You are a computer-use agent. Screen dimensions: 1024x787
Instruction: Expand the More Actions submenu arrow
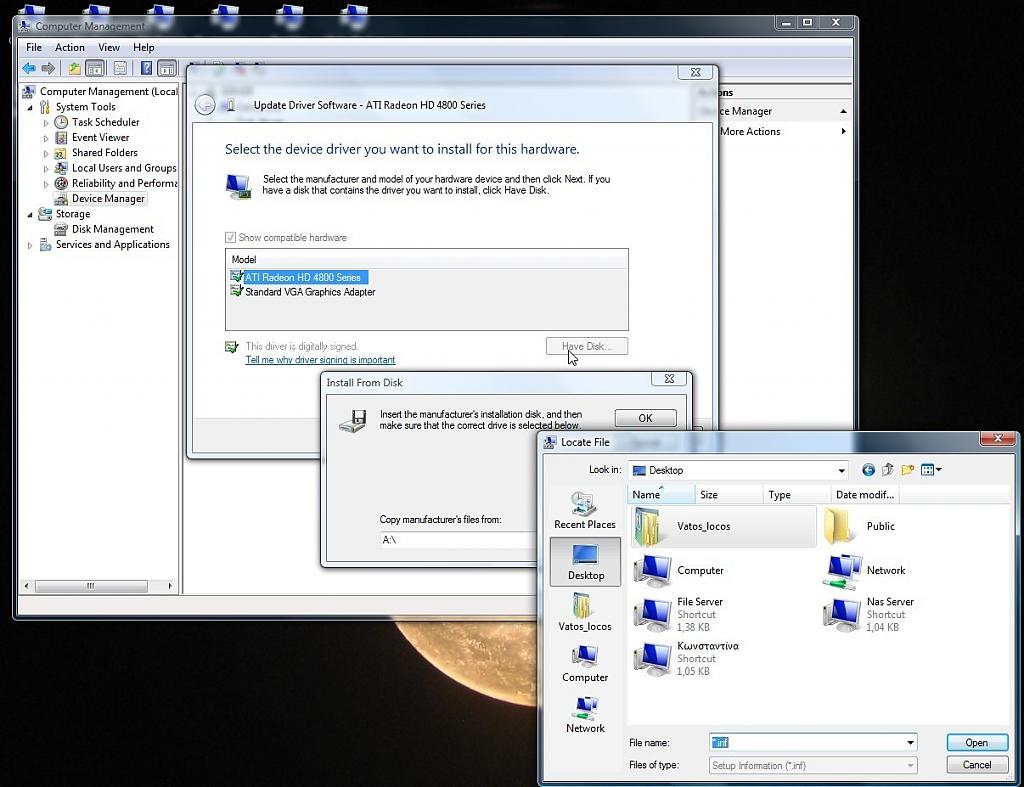point(844,131)
